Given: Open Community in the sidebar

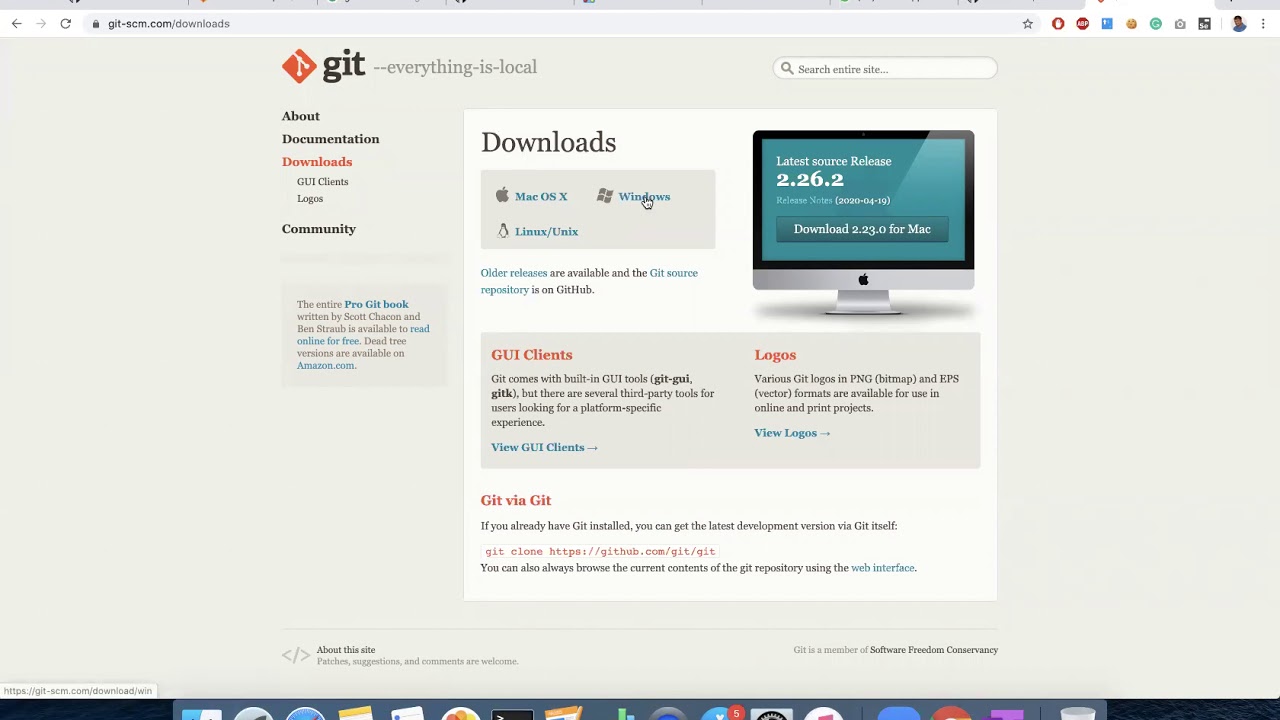Looking at the screenshot, I should 319,229.
